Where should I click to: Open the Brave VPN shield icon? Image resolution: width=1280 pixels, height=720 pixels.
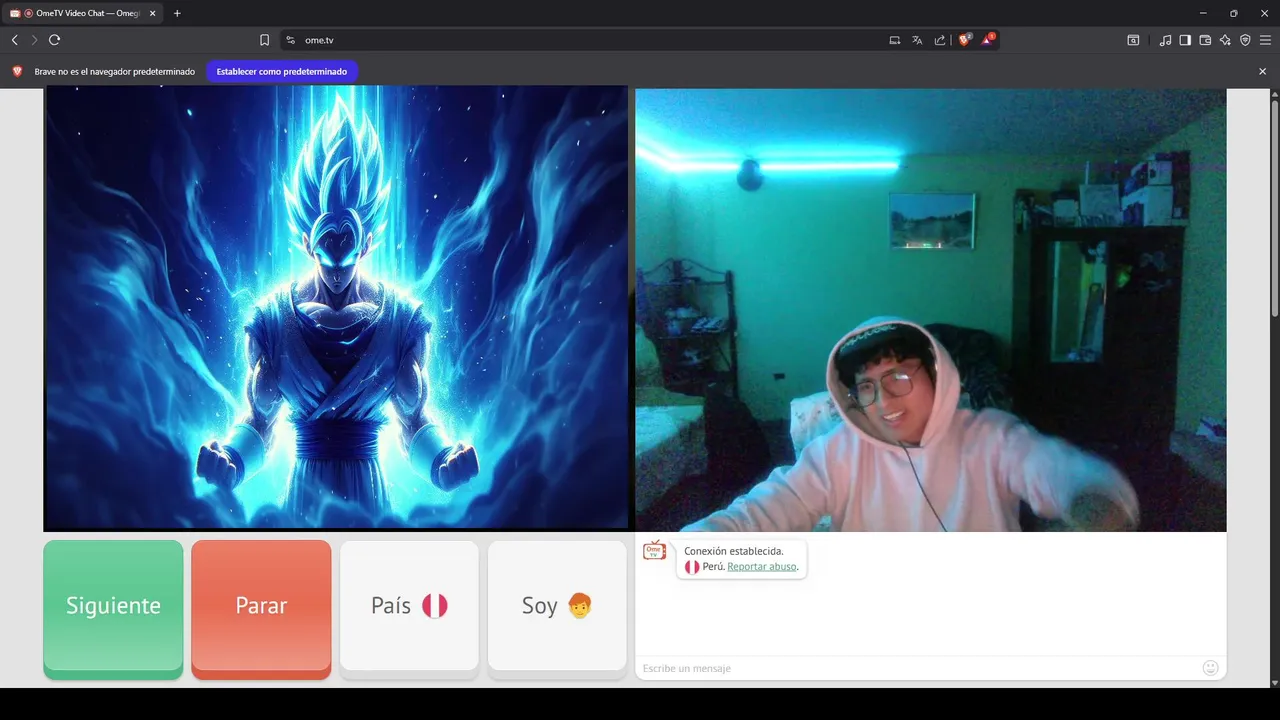1245,40
